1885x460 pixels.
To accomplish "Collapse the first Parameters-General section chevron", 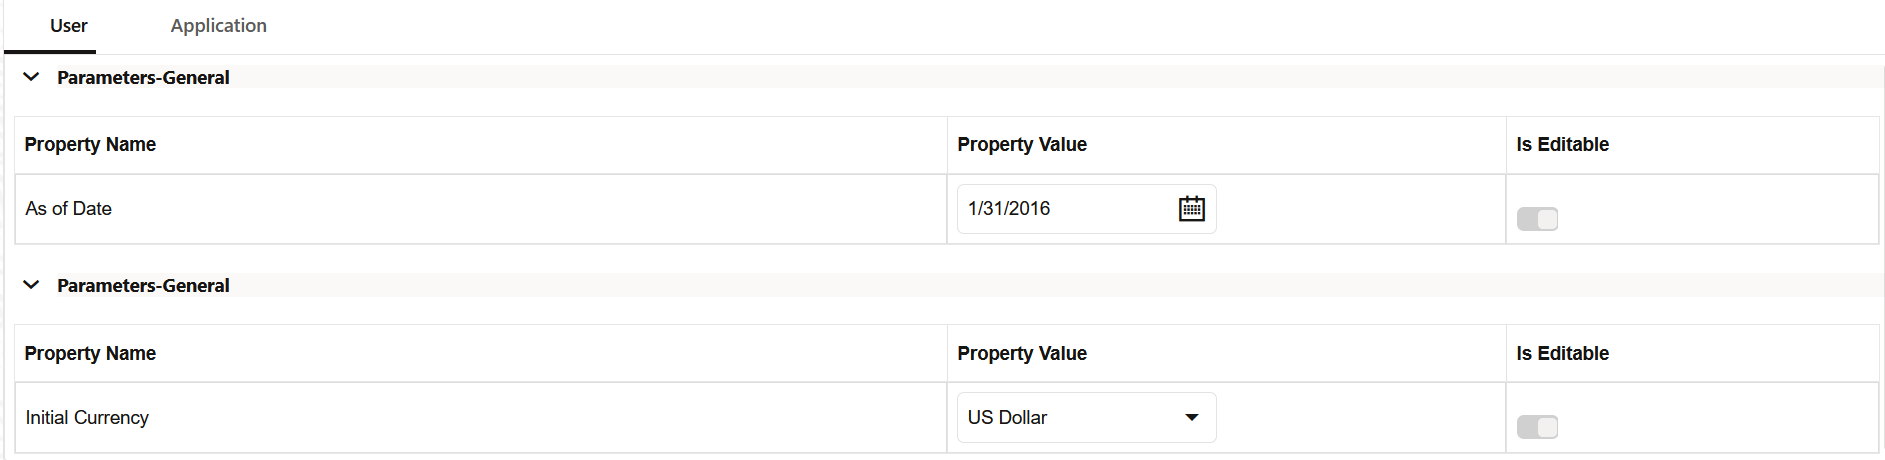I will [31, 77].
